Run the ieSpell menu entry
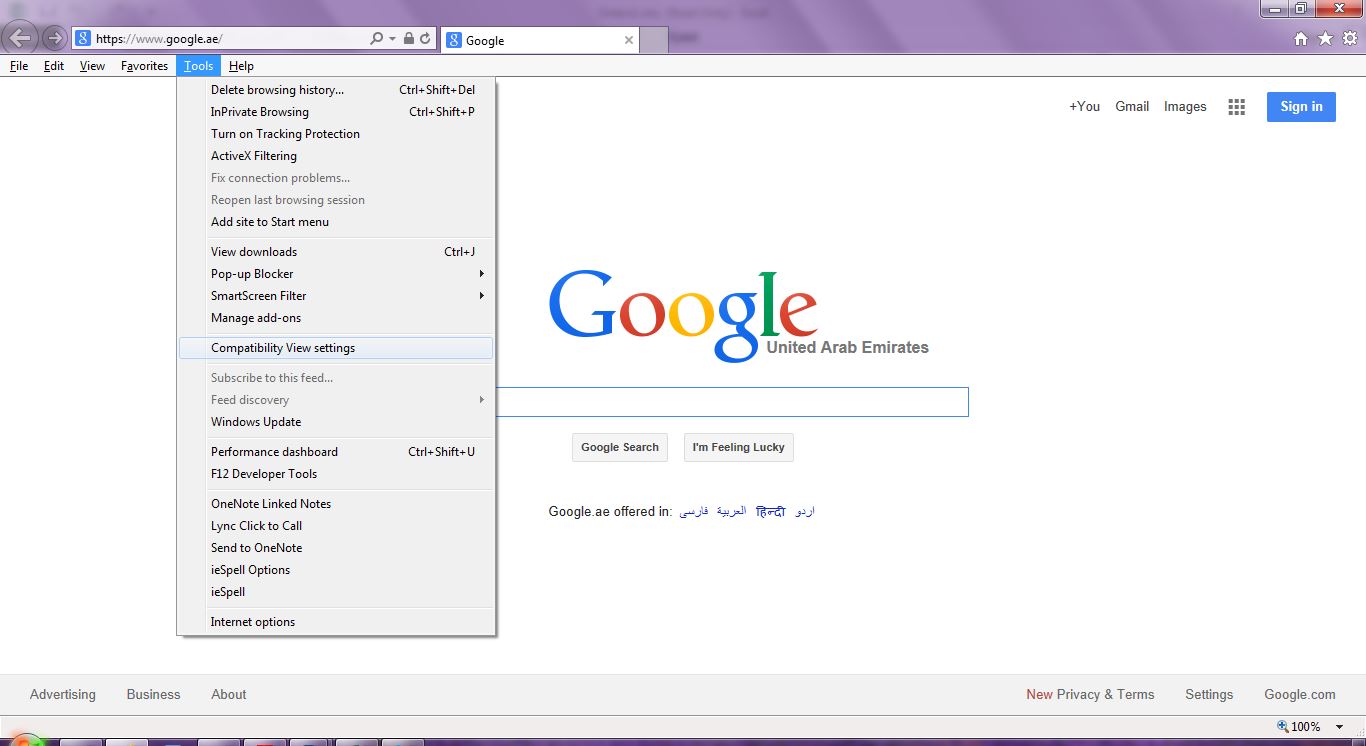This screenshot has width=1366, height=746. click(336, 592)
